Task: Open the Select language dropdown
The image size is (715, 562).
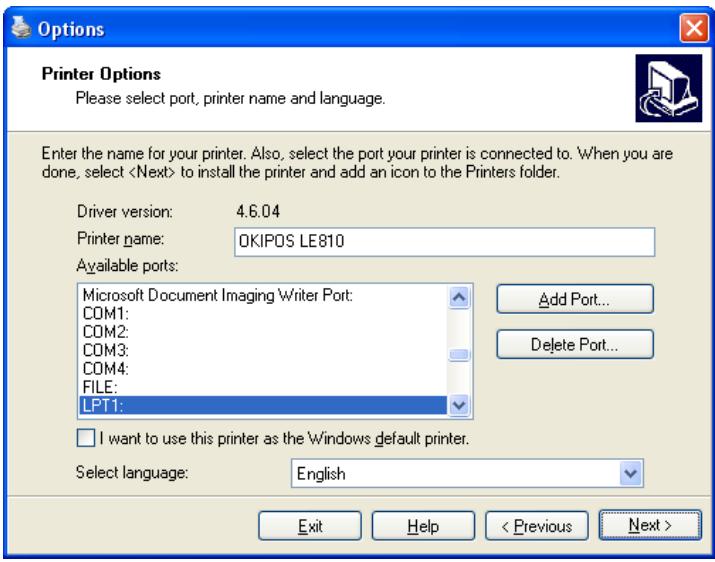Action: [x=629, y=473]
